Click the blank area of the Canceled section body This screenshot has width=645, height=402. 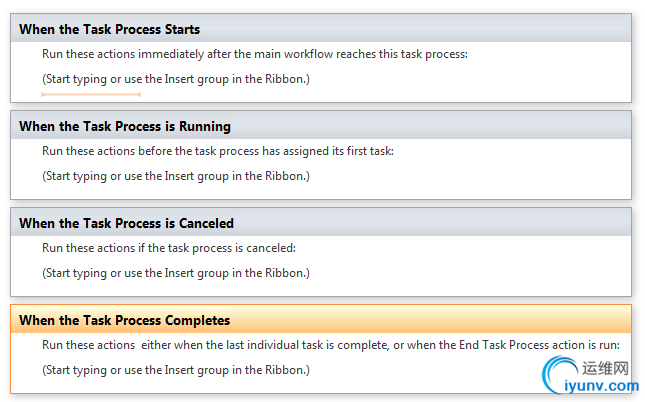point(452,277)
